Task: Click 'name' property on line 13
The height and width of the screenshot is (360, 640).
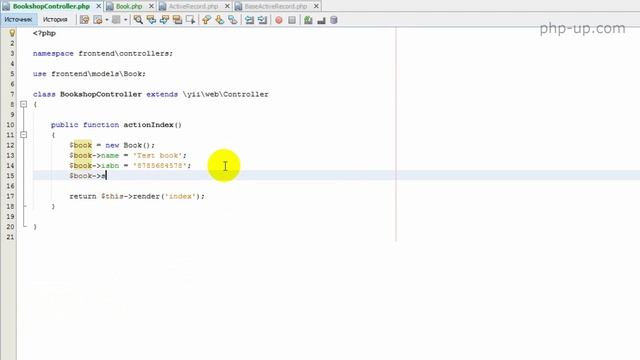Action: point(110,156)
